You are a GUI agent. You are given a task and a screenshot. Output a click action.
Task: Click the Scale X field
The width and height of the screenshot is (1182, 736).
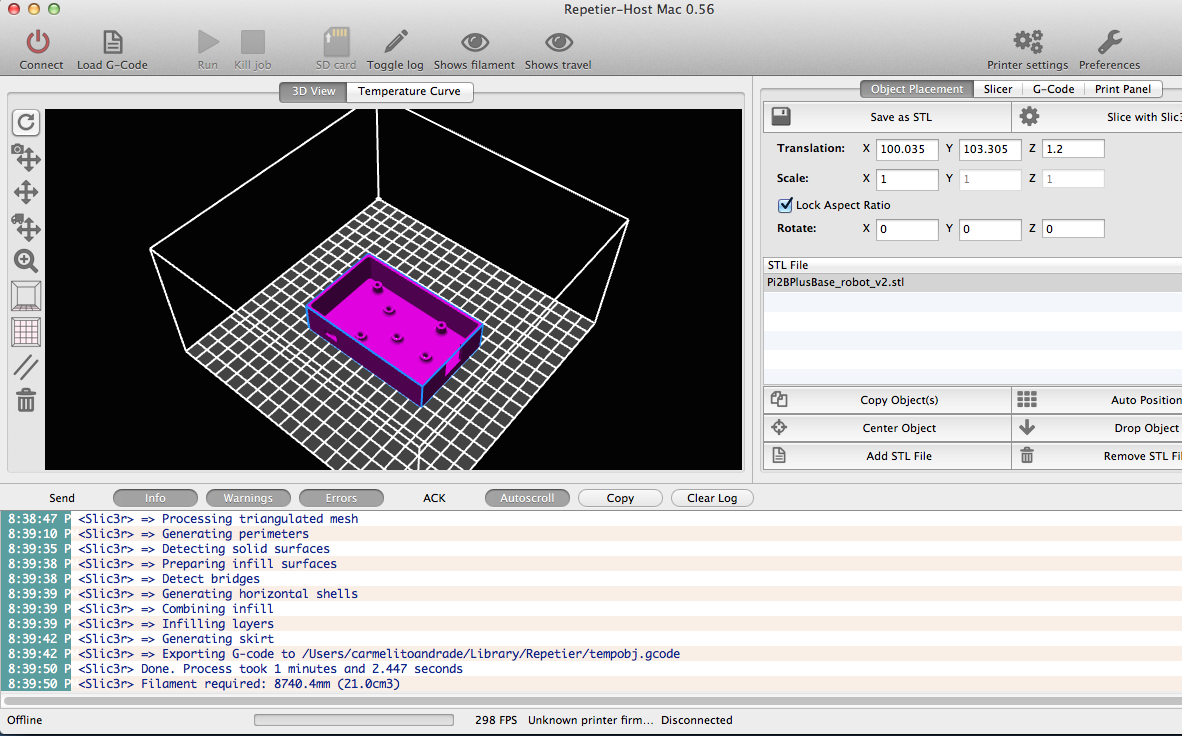tap(907, 179)
